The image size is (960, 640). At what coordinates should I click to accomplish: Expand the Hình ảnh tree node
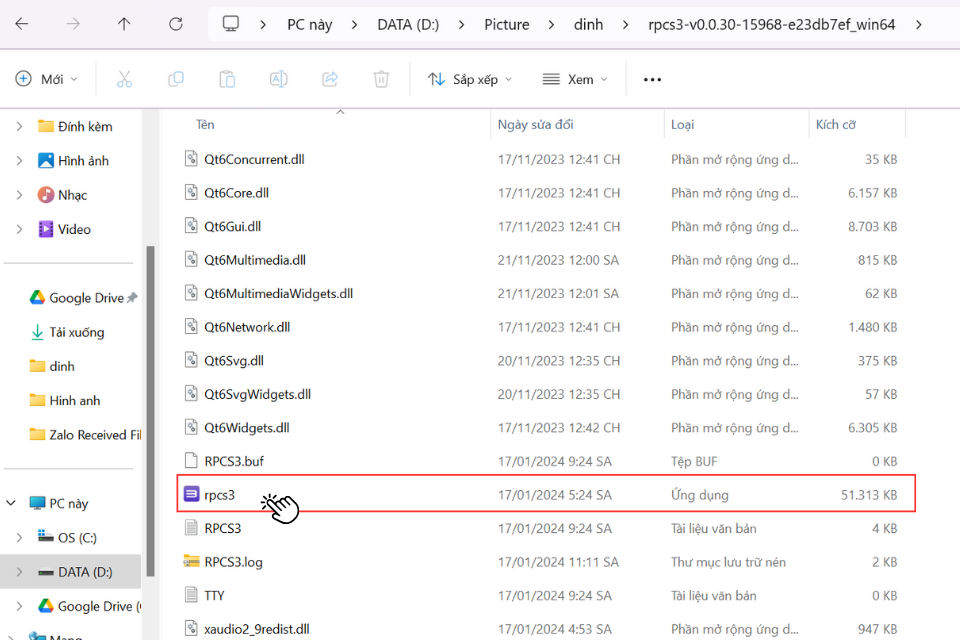[19, 160]
